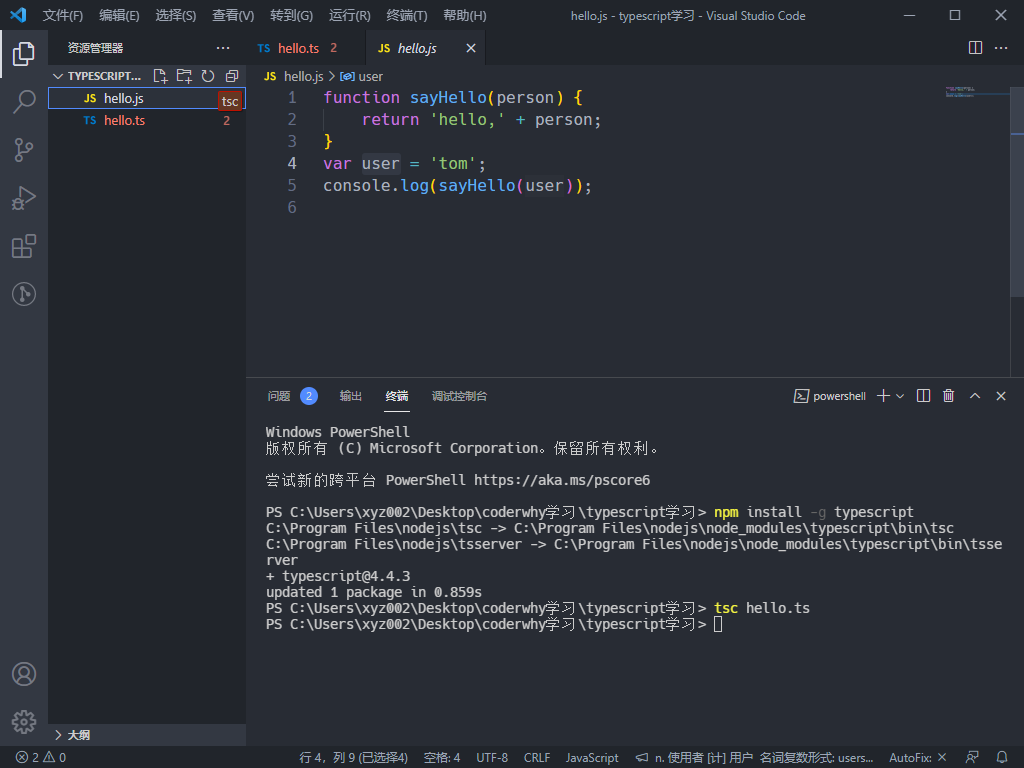Toggle maximize panel with chevron icon
The image size is (1024, 768).
click(974, 395)
